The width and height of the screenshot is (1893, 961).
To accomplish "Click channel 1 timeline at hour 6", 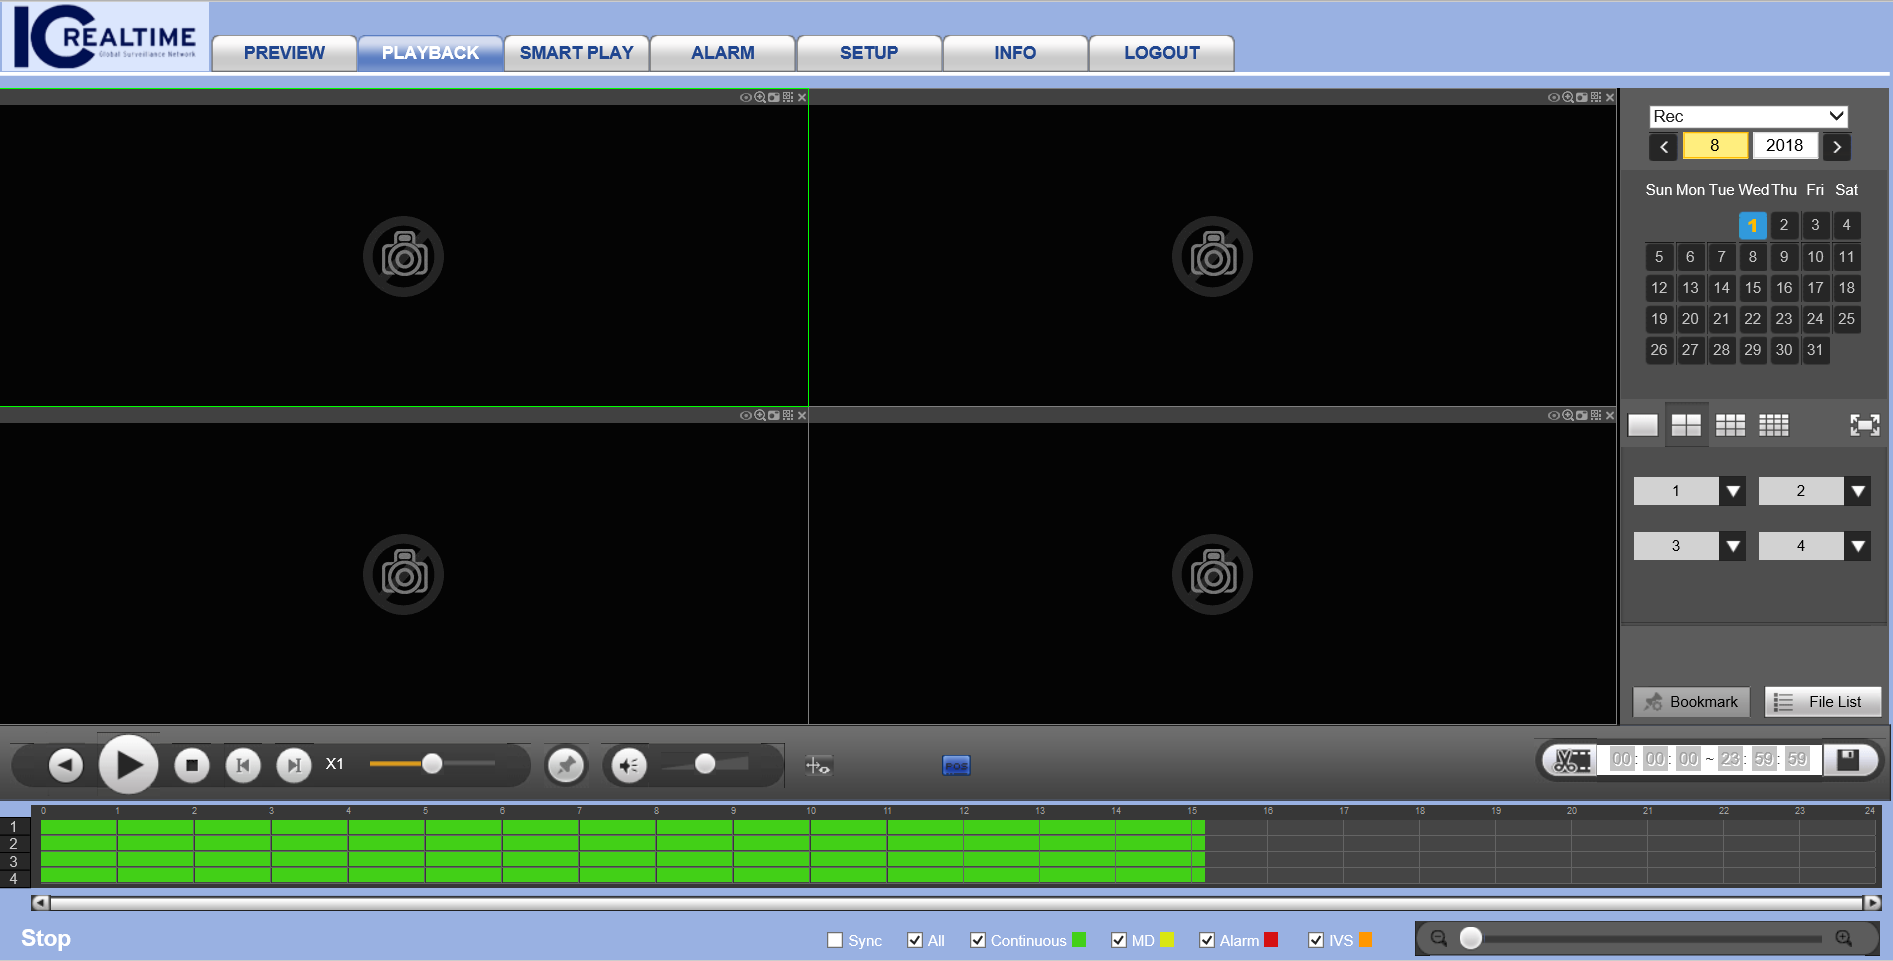I will coord(503,827).
